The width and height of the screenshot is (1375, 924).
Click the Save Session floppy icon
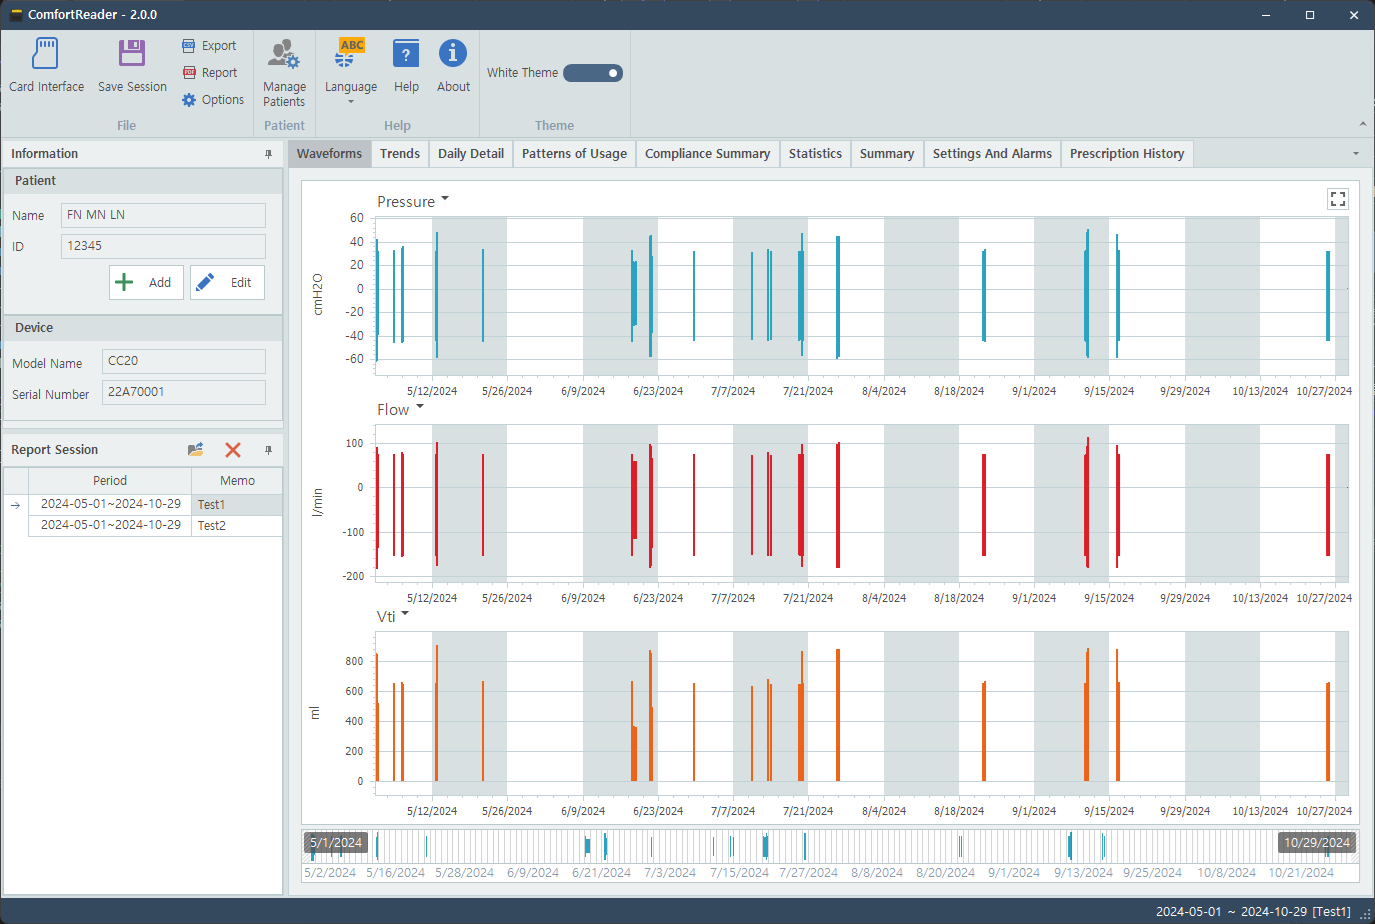click(x=132, y=53)
